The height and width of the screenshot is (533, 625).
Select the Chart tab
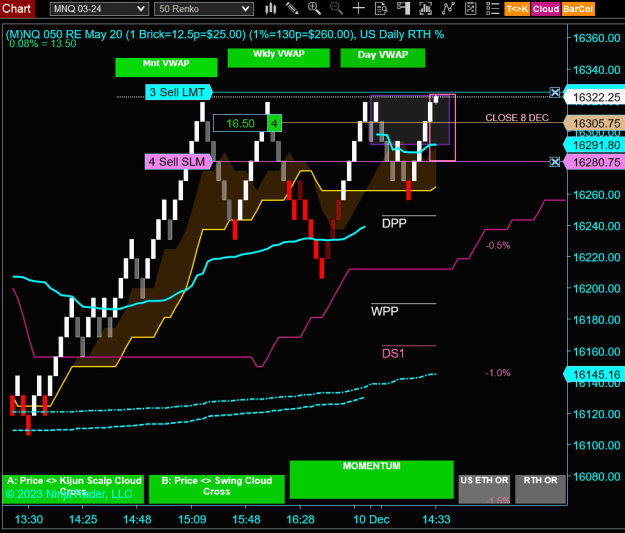coord(17,8)
